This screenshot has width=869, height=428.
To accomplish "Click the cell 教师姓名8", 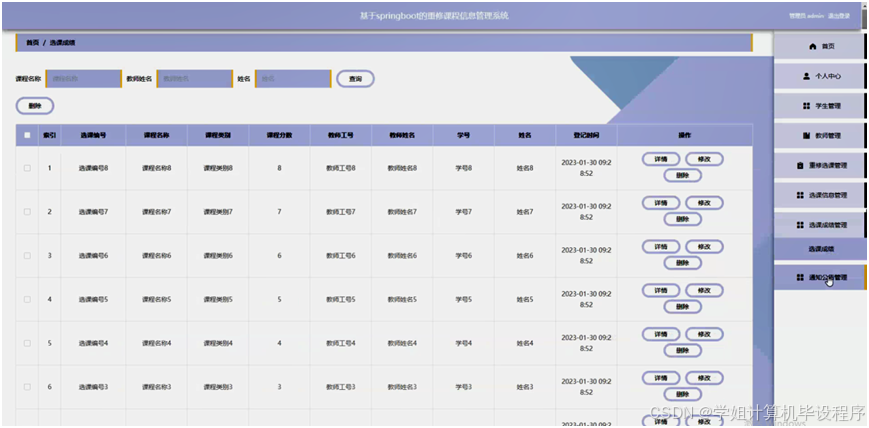I will [x=402, y=168].
